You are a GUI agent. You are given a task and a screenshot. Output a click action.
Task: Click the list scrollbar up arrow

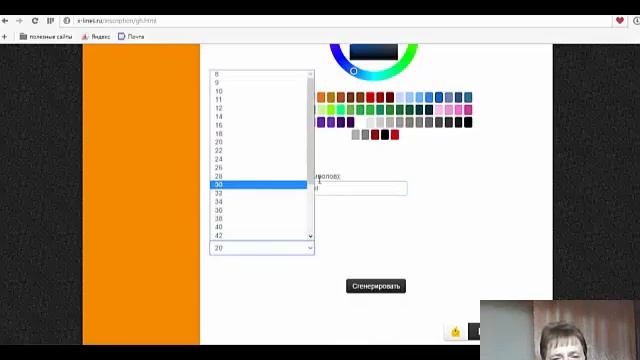coord(311,74)
